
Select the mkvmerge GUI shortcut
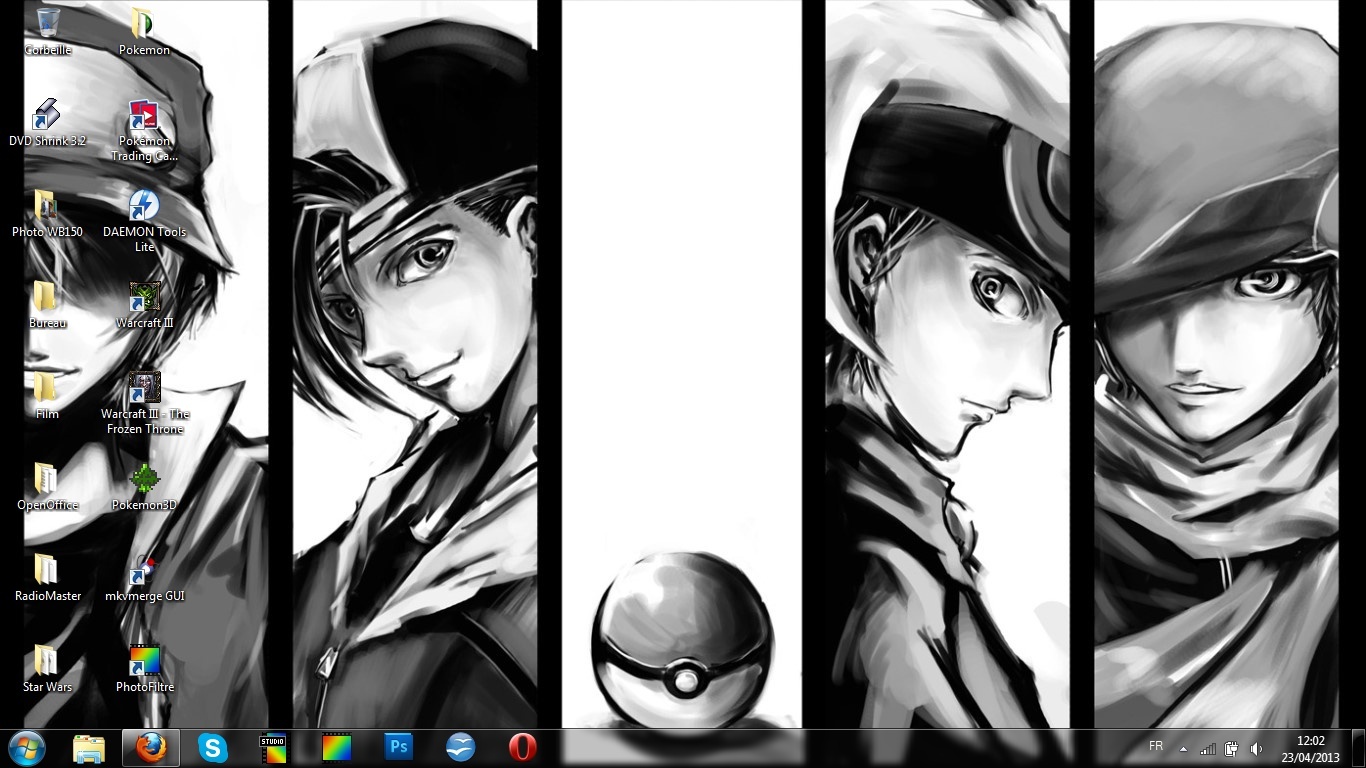(144, 577)
